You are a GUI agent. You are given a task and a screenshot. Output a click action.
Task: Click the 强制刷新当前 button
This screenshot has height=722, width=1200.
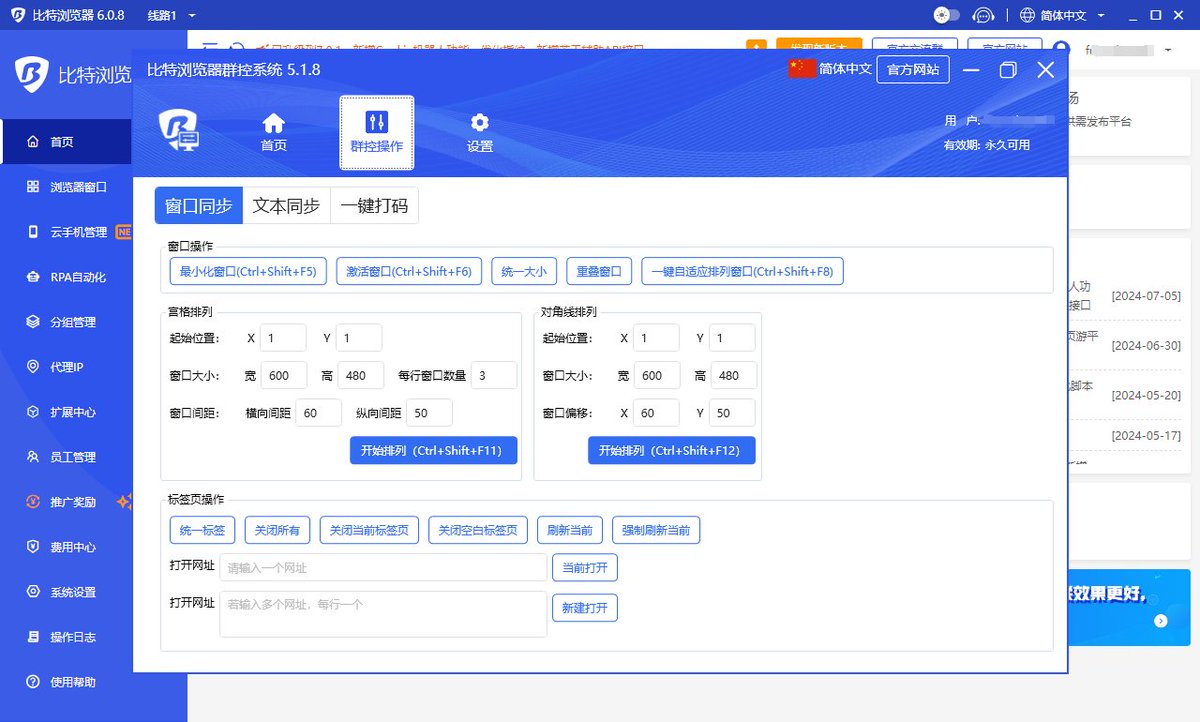point(656,530)
